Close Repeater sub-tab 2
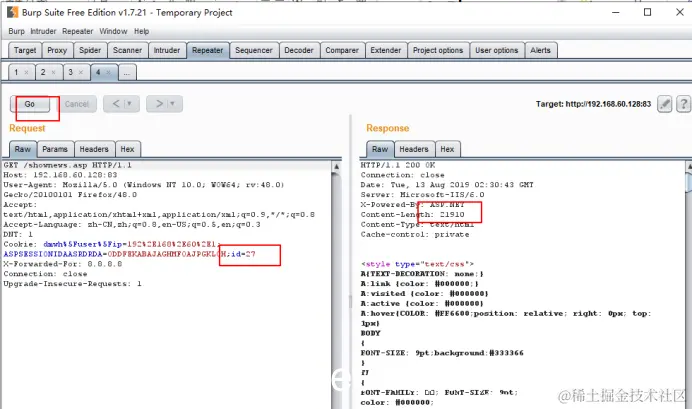Image resolution: width=692 pixels, height=409 pixels. coord(54,72)
